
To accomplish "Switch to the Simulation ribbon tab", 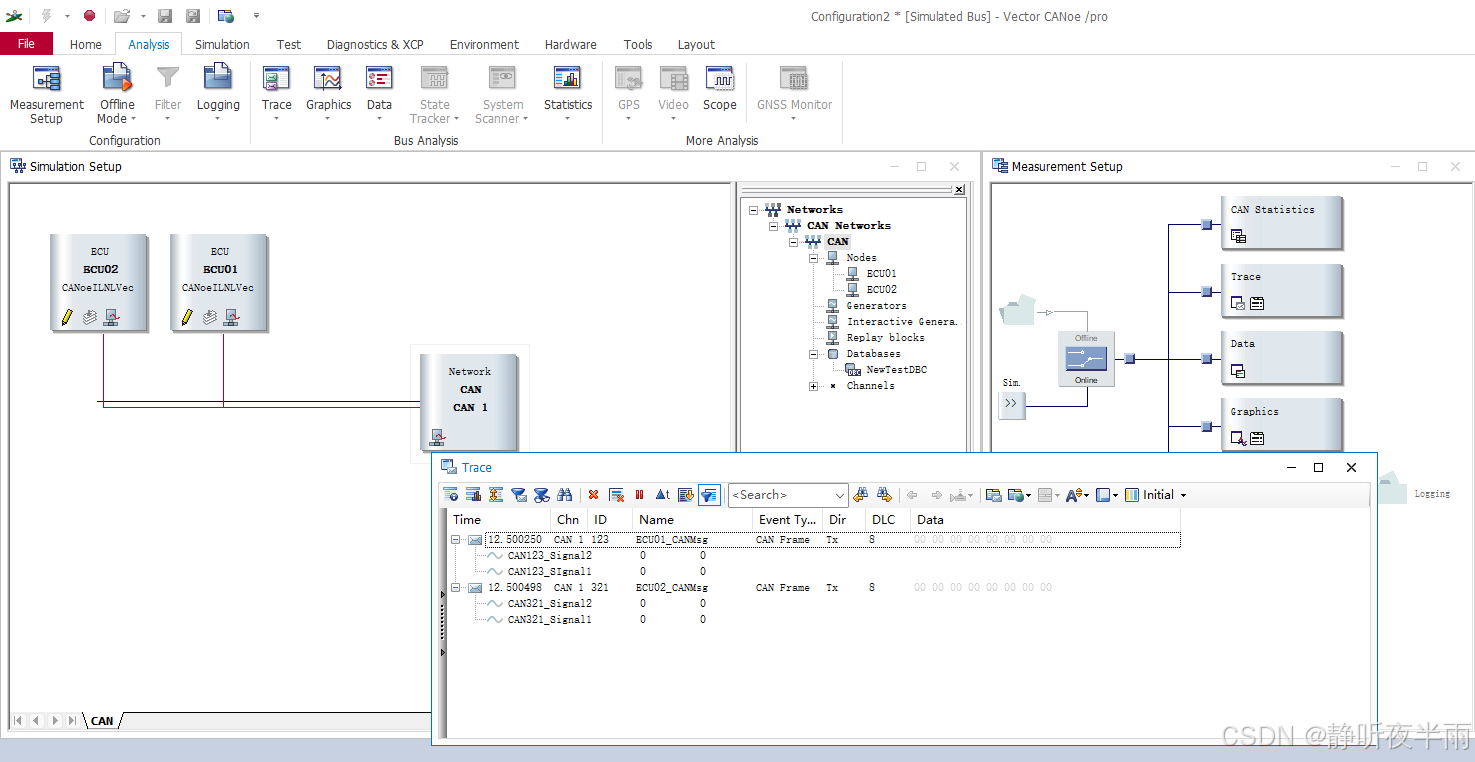I will [x=222, y=44].
